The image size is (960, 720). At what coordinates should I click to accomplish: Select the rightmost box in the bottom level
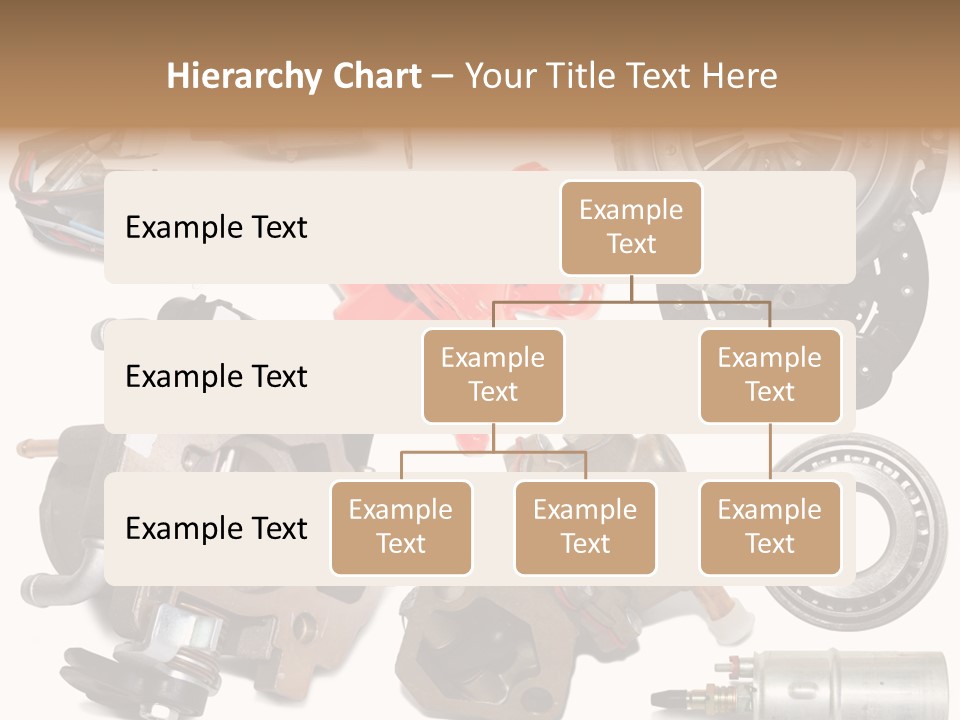(x=769, y=527)
